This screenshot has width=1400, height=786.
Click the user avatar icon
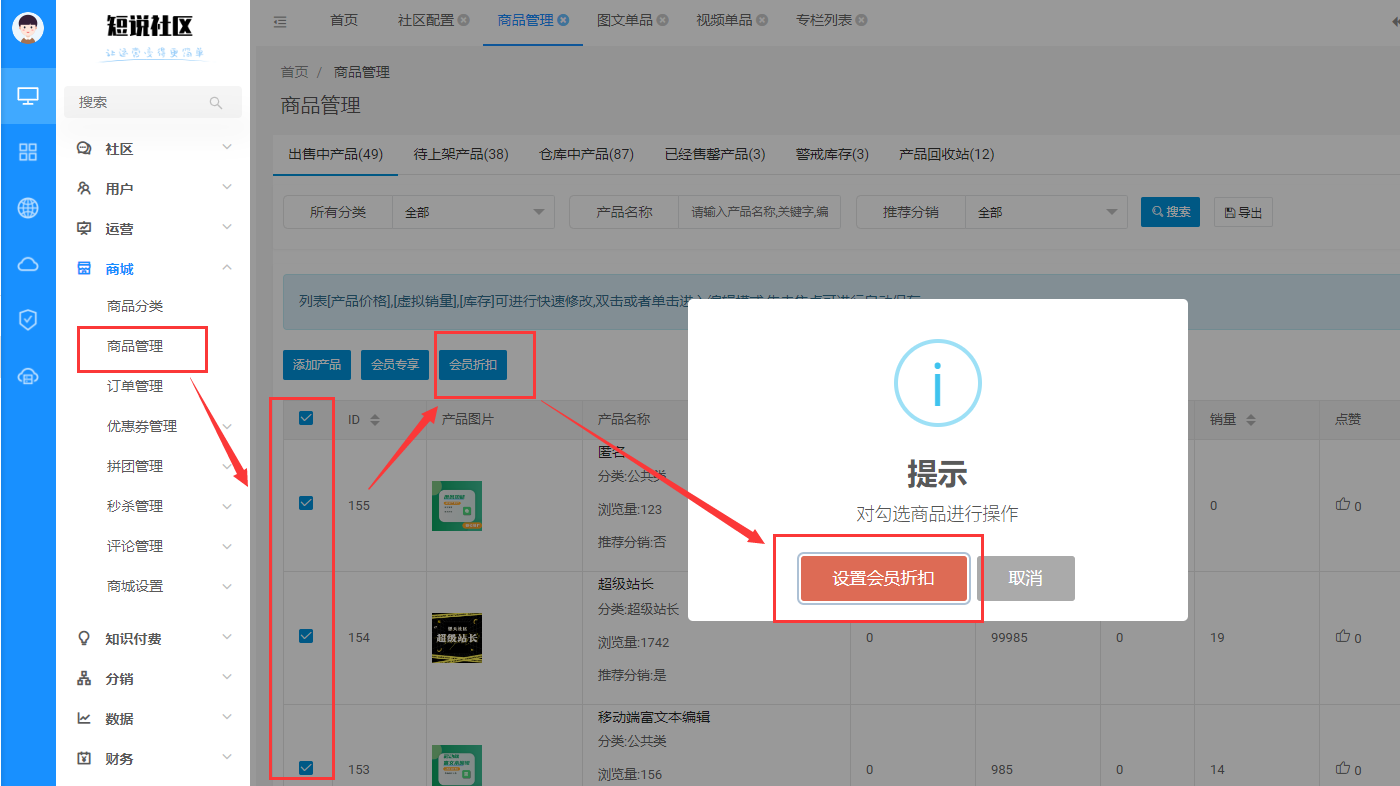28,28
